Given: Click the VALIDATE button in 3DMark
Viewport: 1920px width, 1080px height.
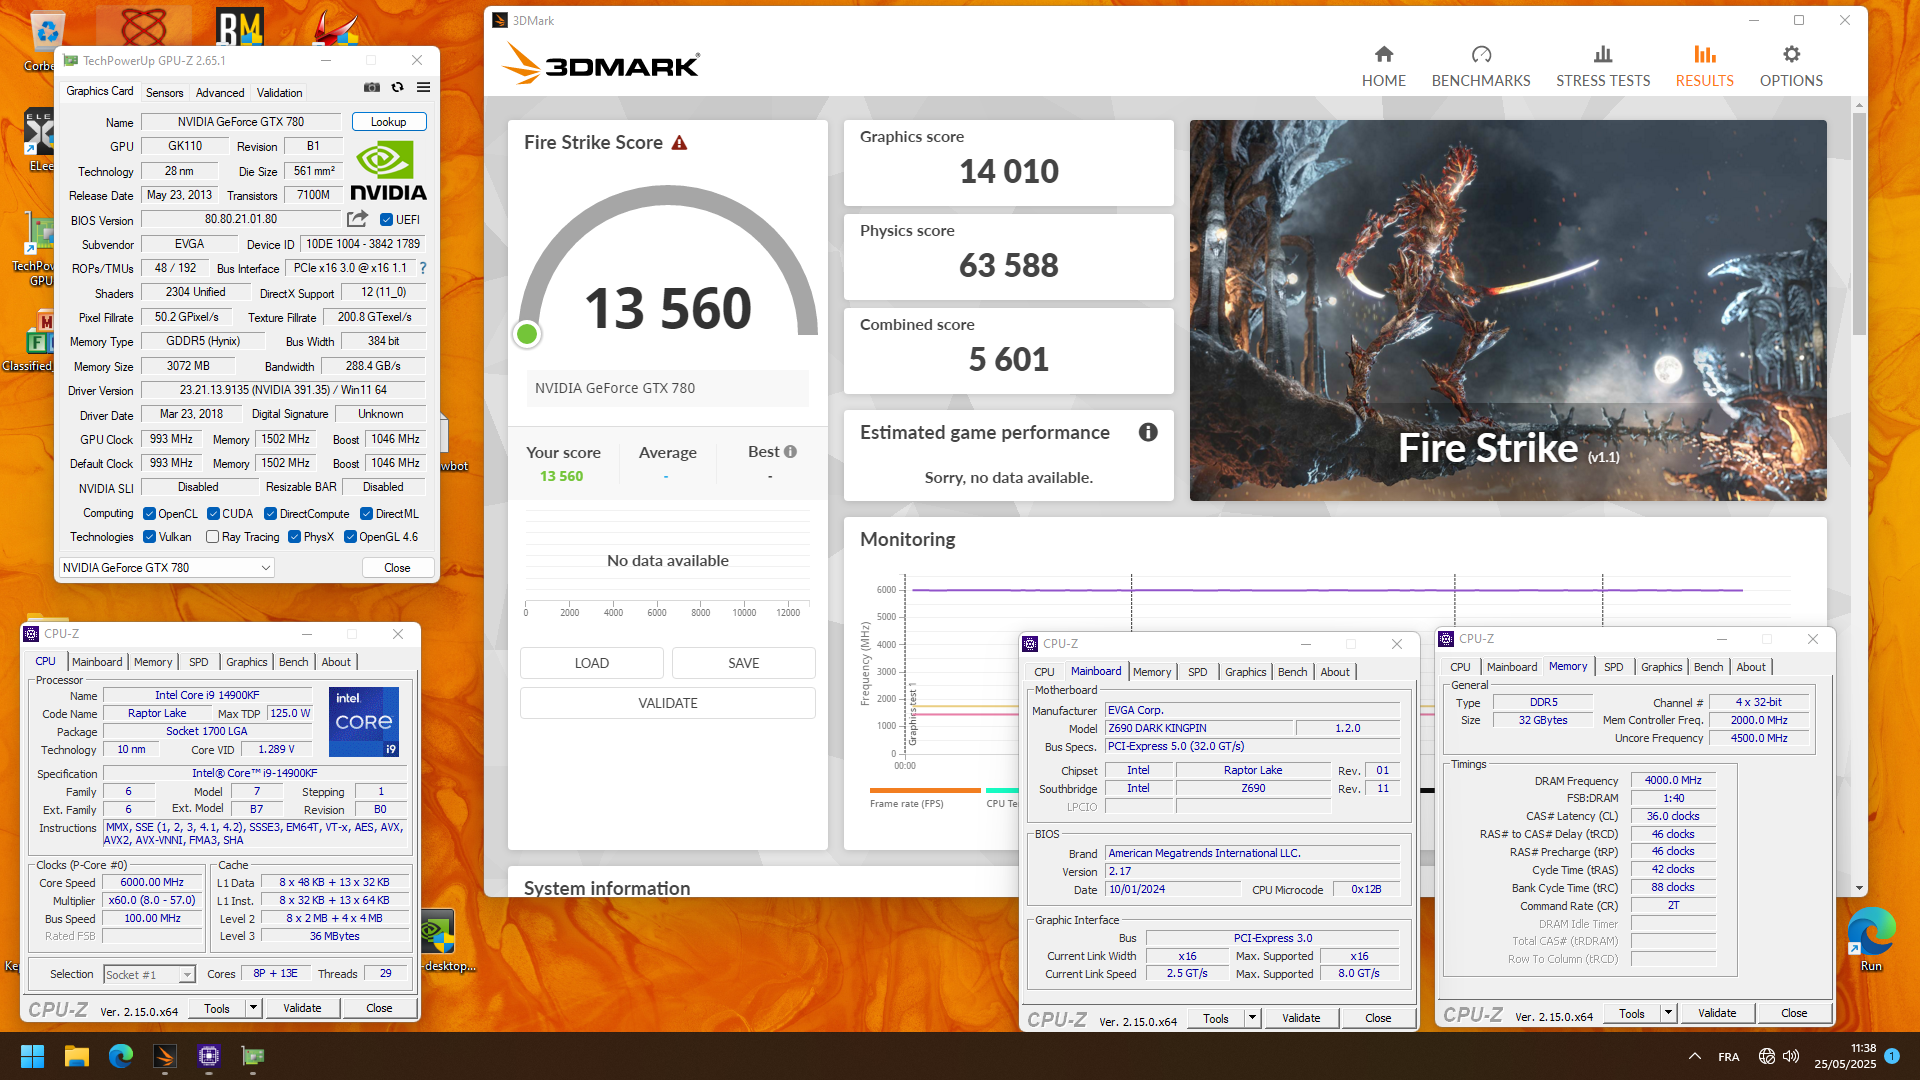Looking at the screenshot, I should [668, 703].
